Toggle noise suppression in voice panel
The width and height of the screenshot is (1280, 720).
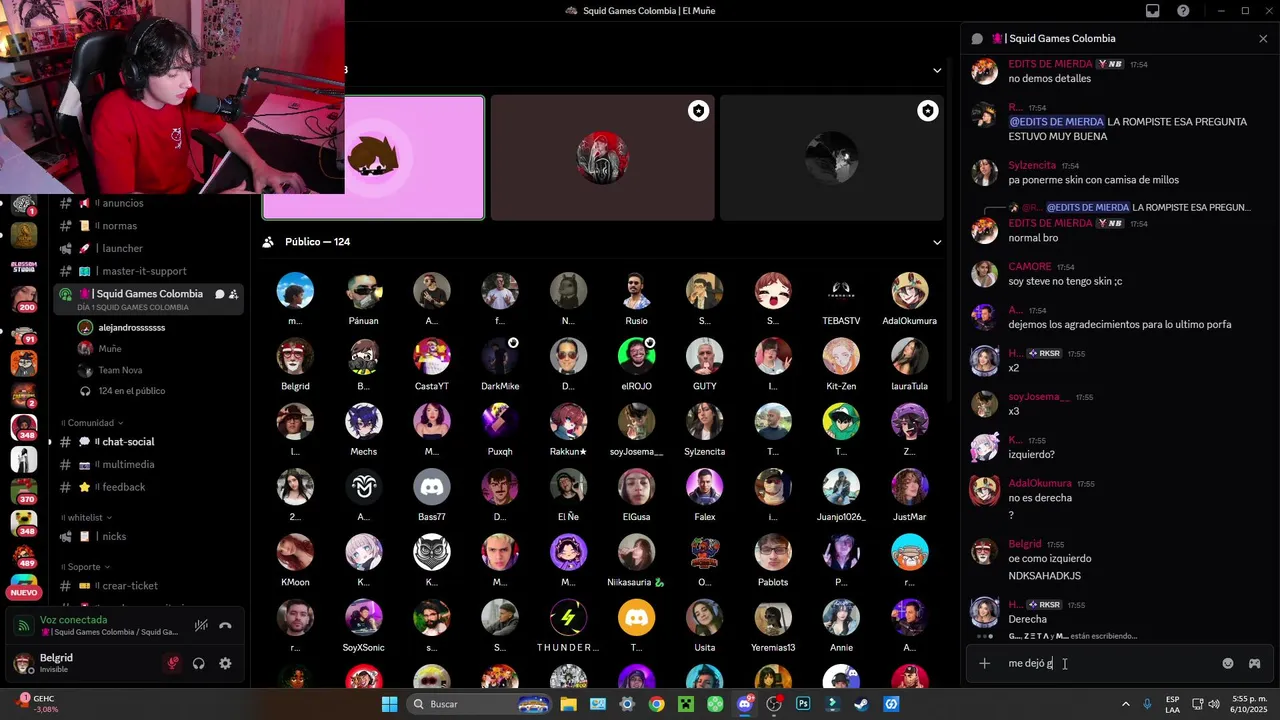point(201,625)
